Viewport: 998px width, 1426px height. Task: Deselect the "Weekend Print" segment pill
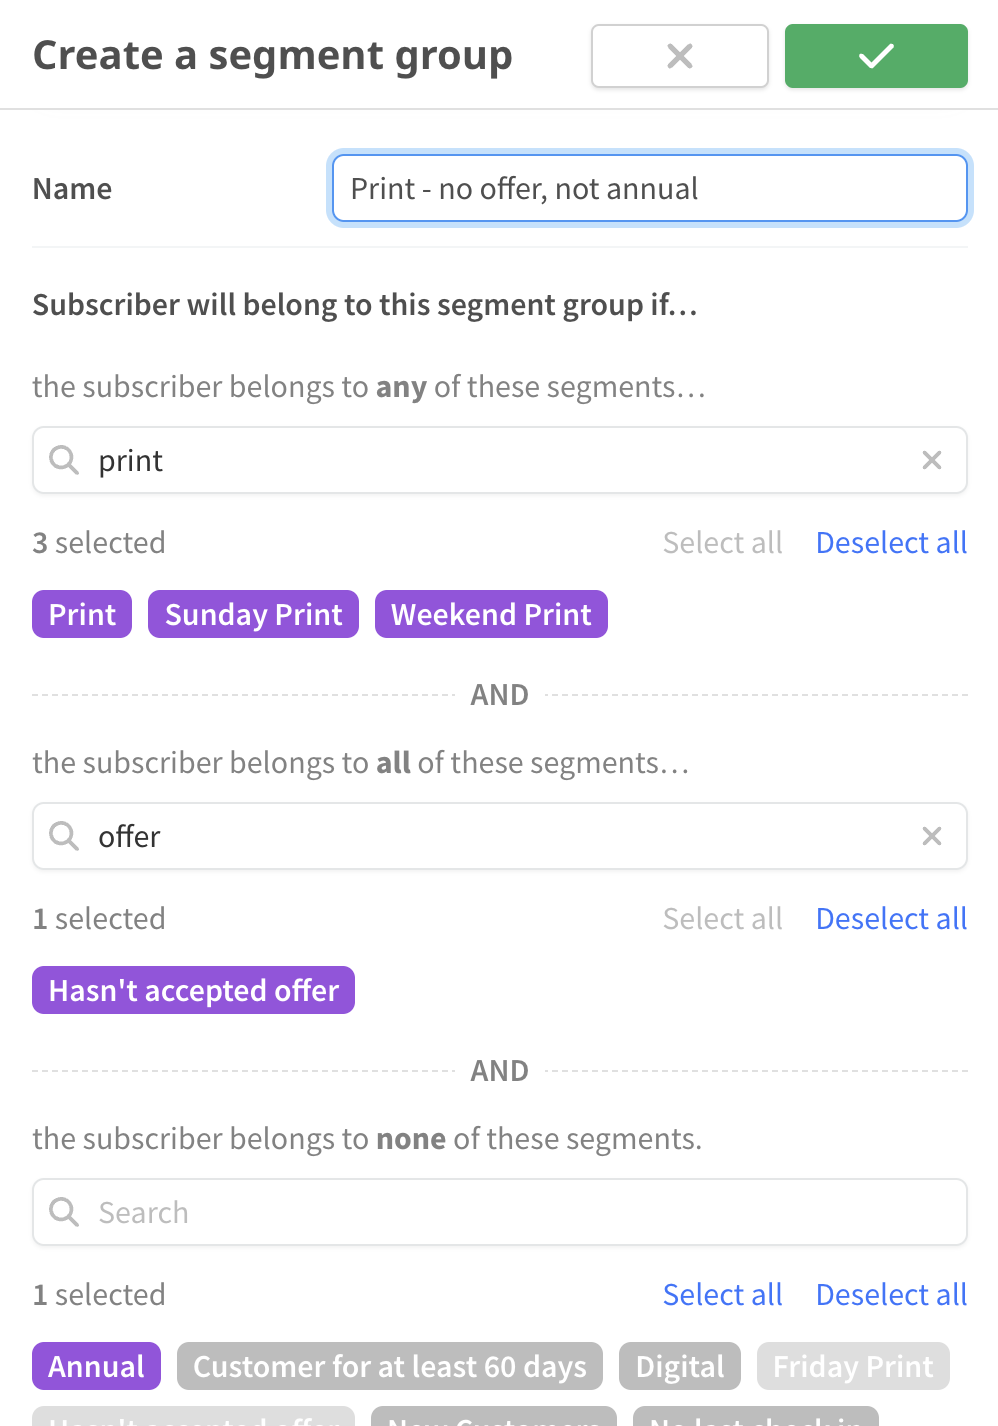pos(491,614)
